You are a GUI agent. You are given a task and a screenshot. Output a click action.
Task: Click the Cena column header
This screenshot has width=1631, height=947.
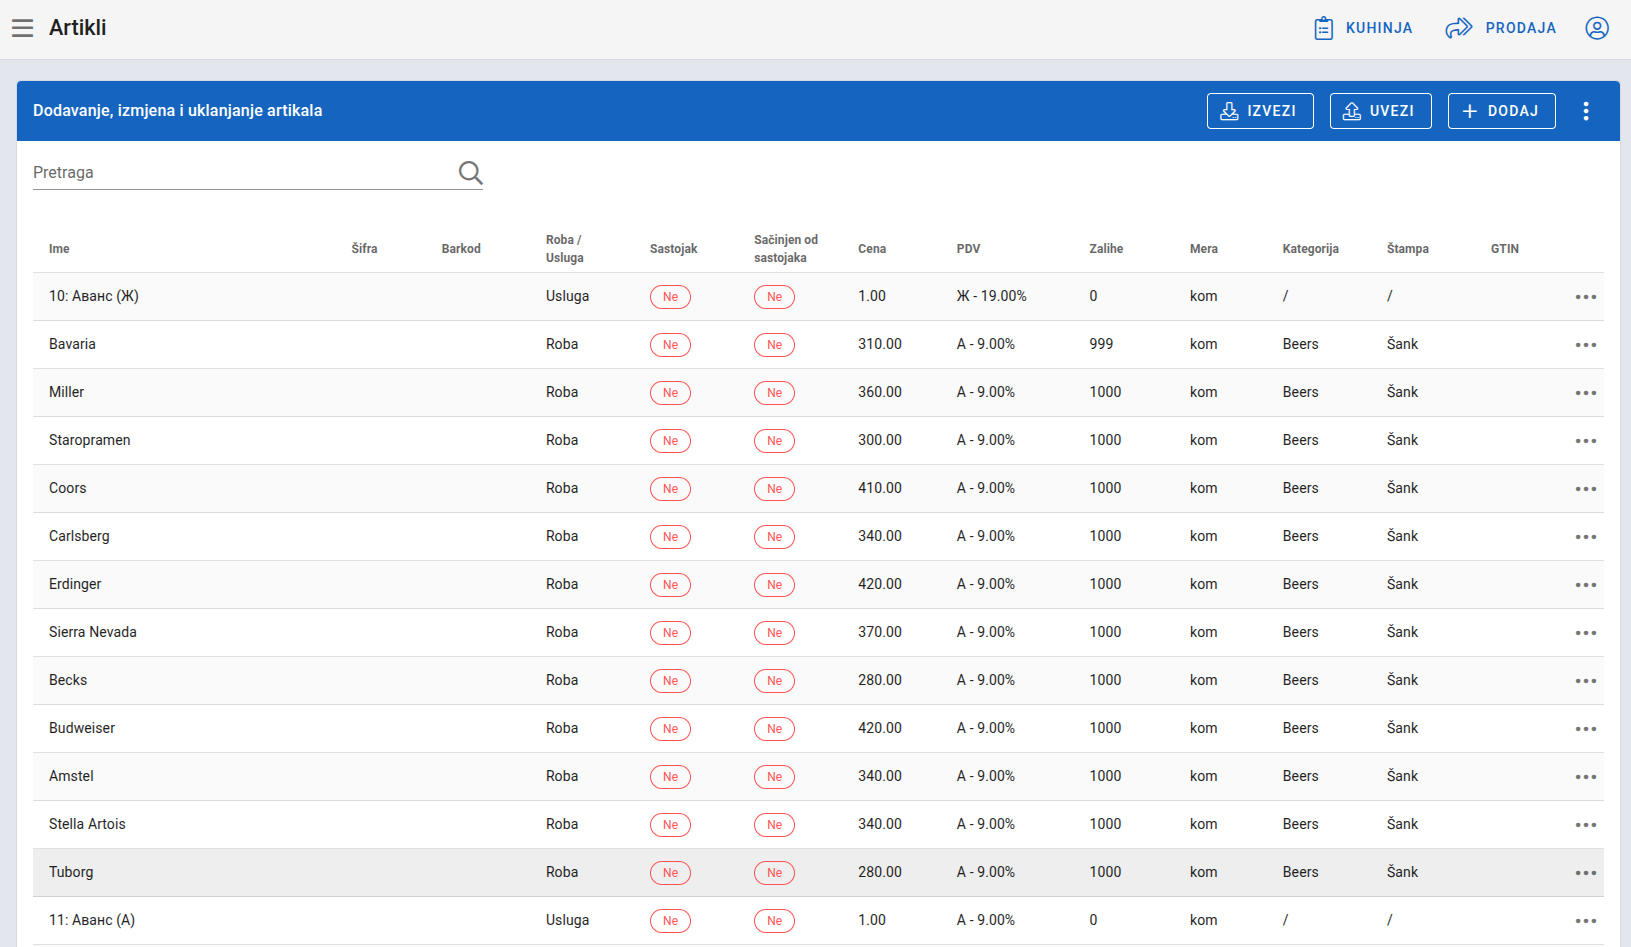tap(872, 249)
